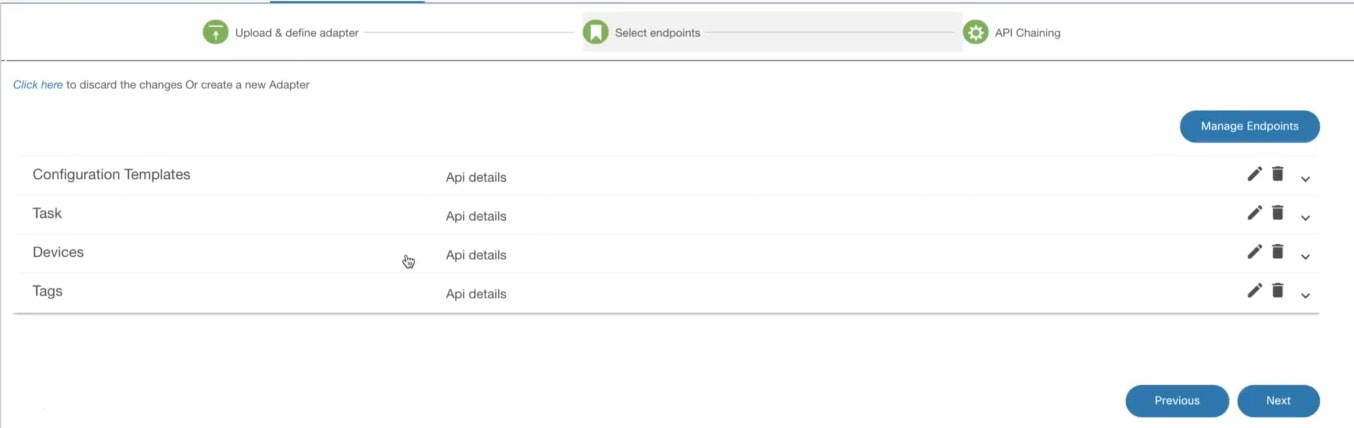This screenshot has height=428, width=1354.
Task: Click the pencil icon for Task
Action: 1254,212
